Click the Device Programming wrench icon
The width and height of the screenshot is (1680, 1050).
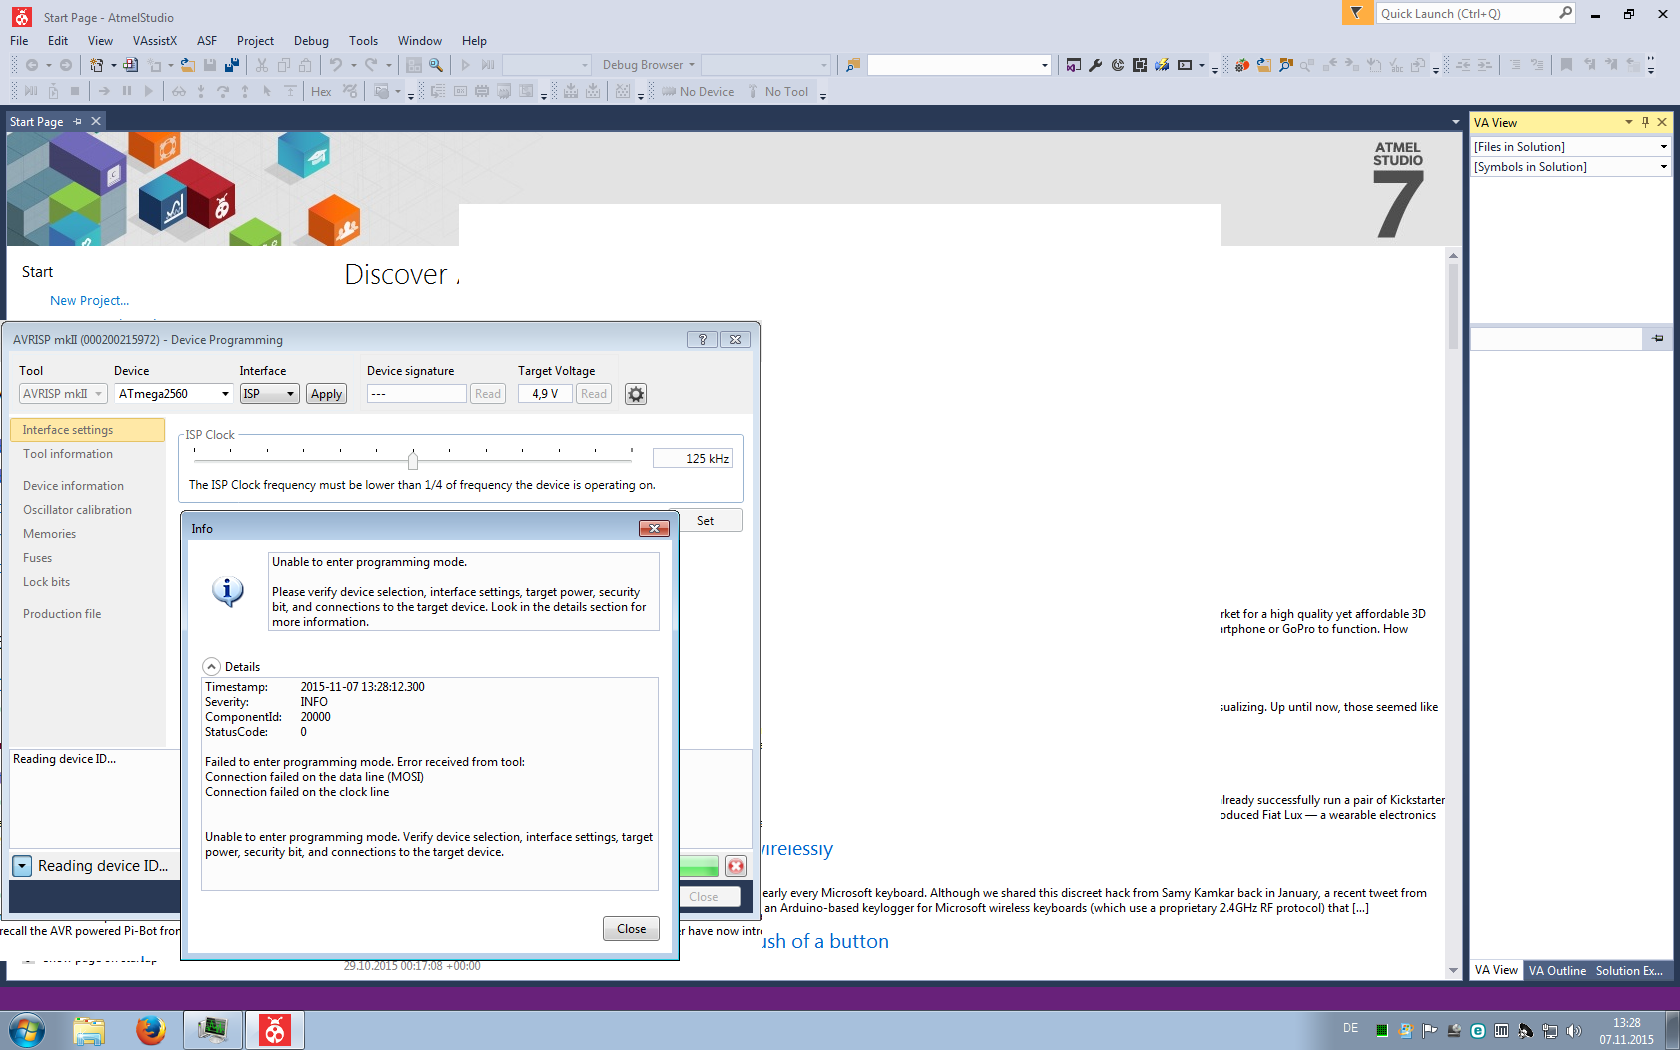point(1096,65)
